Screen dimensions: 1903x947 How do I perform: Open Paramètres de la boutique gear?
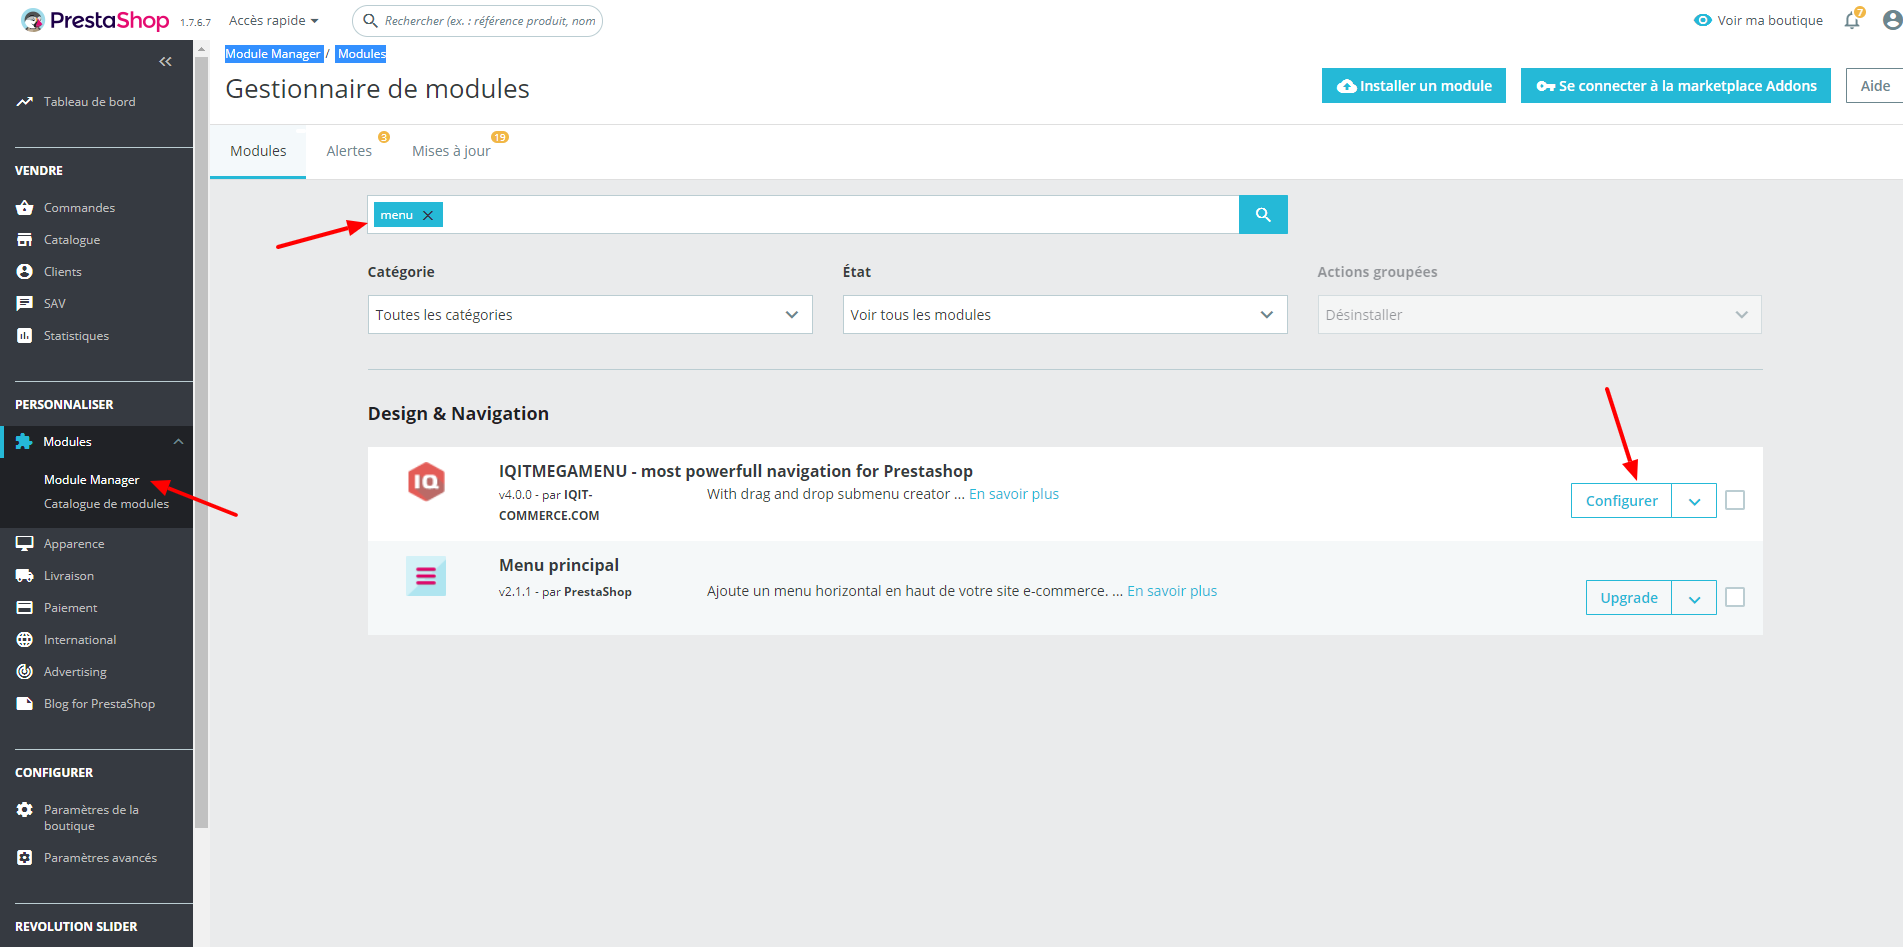point(25,810)
